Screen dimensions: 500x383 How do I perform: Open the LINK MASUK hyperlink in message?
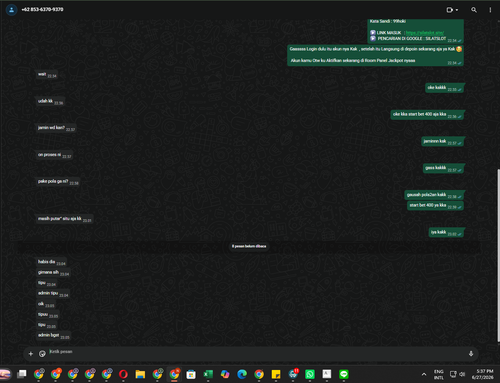pyautogui.click(x=425, y=33)
